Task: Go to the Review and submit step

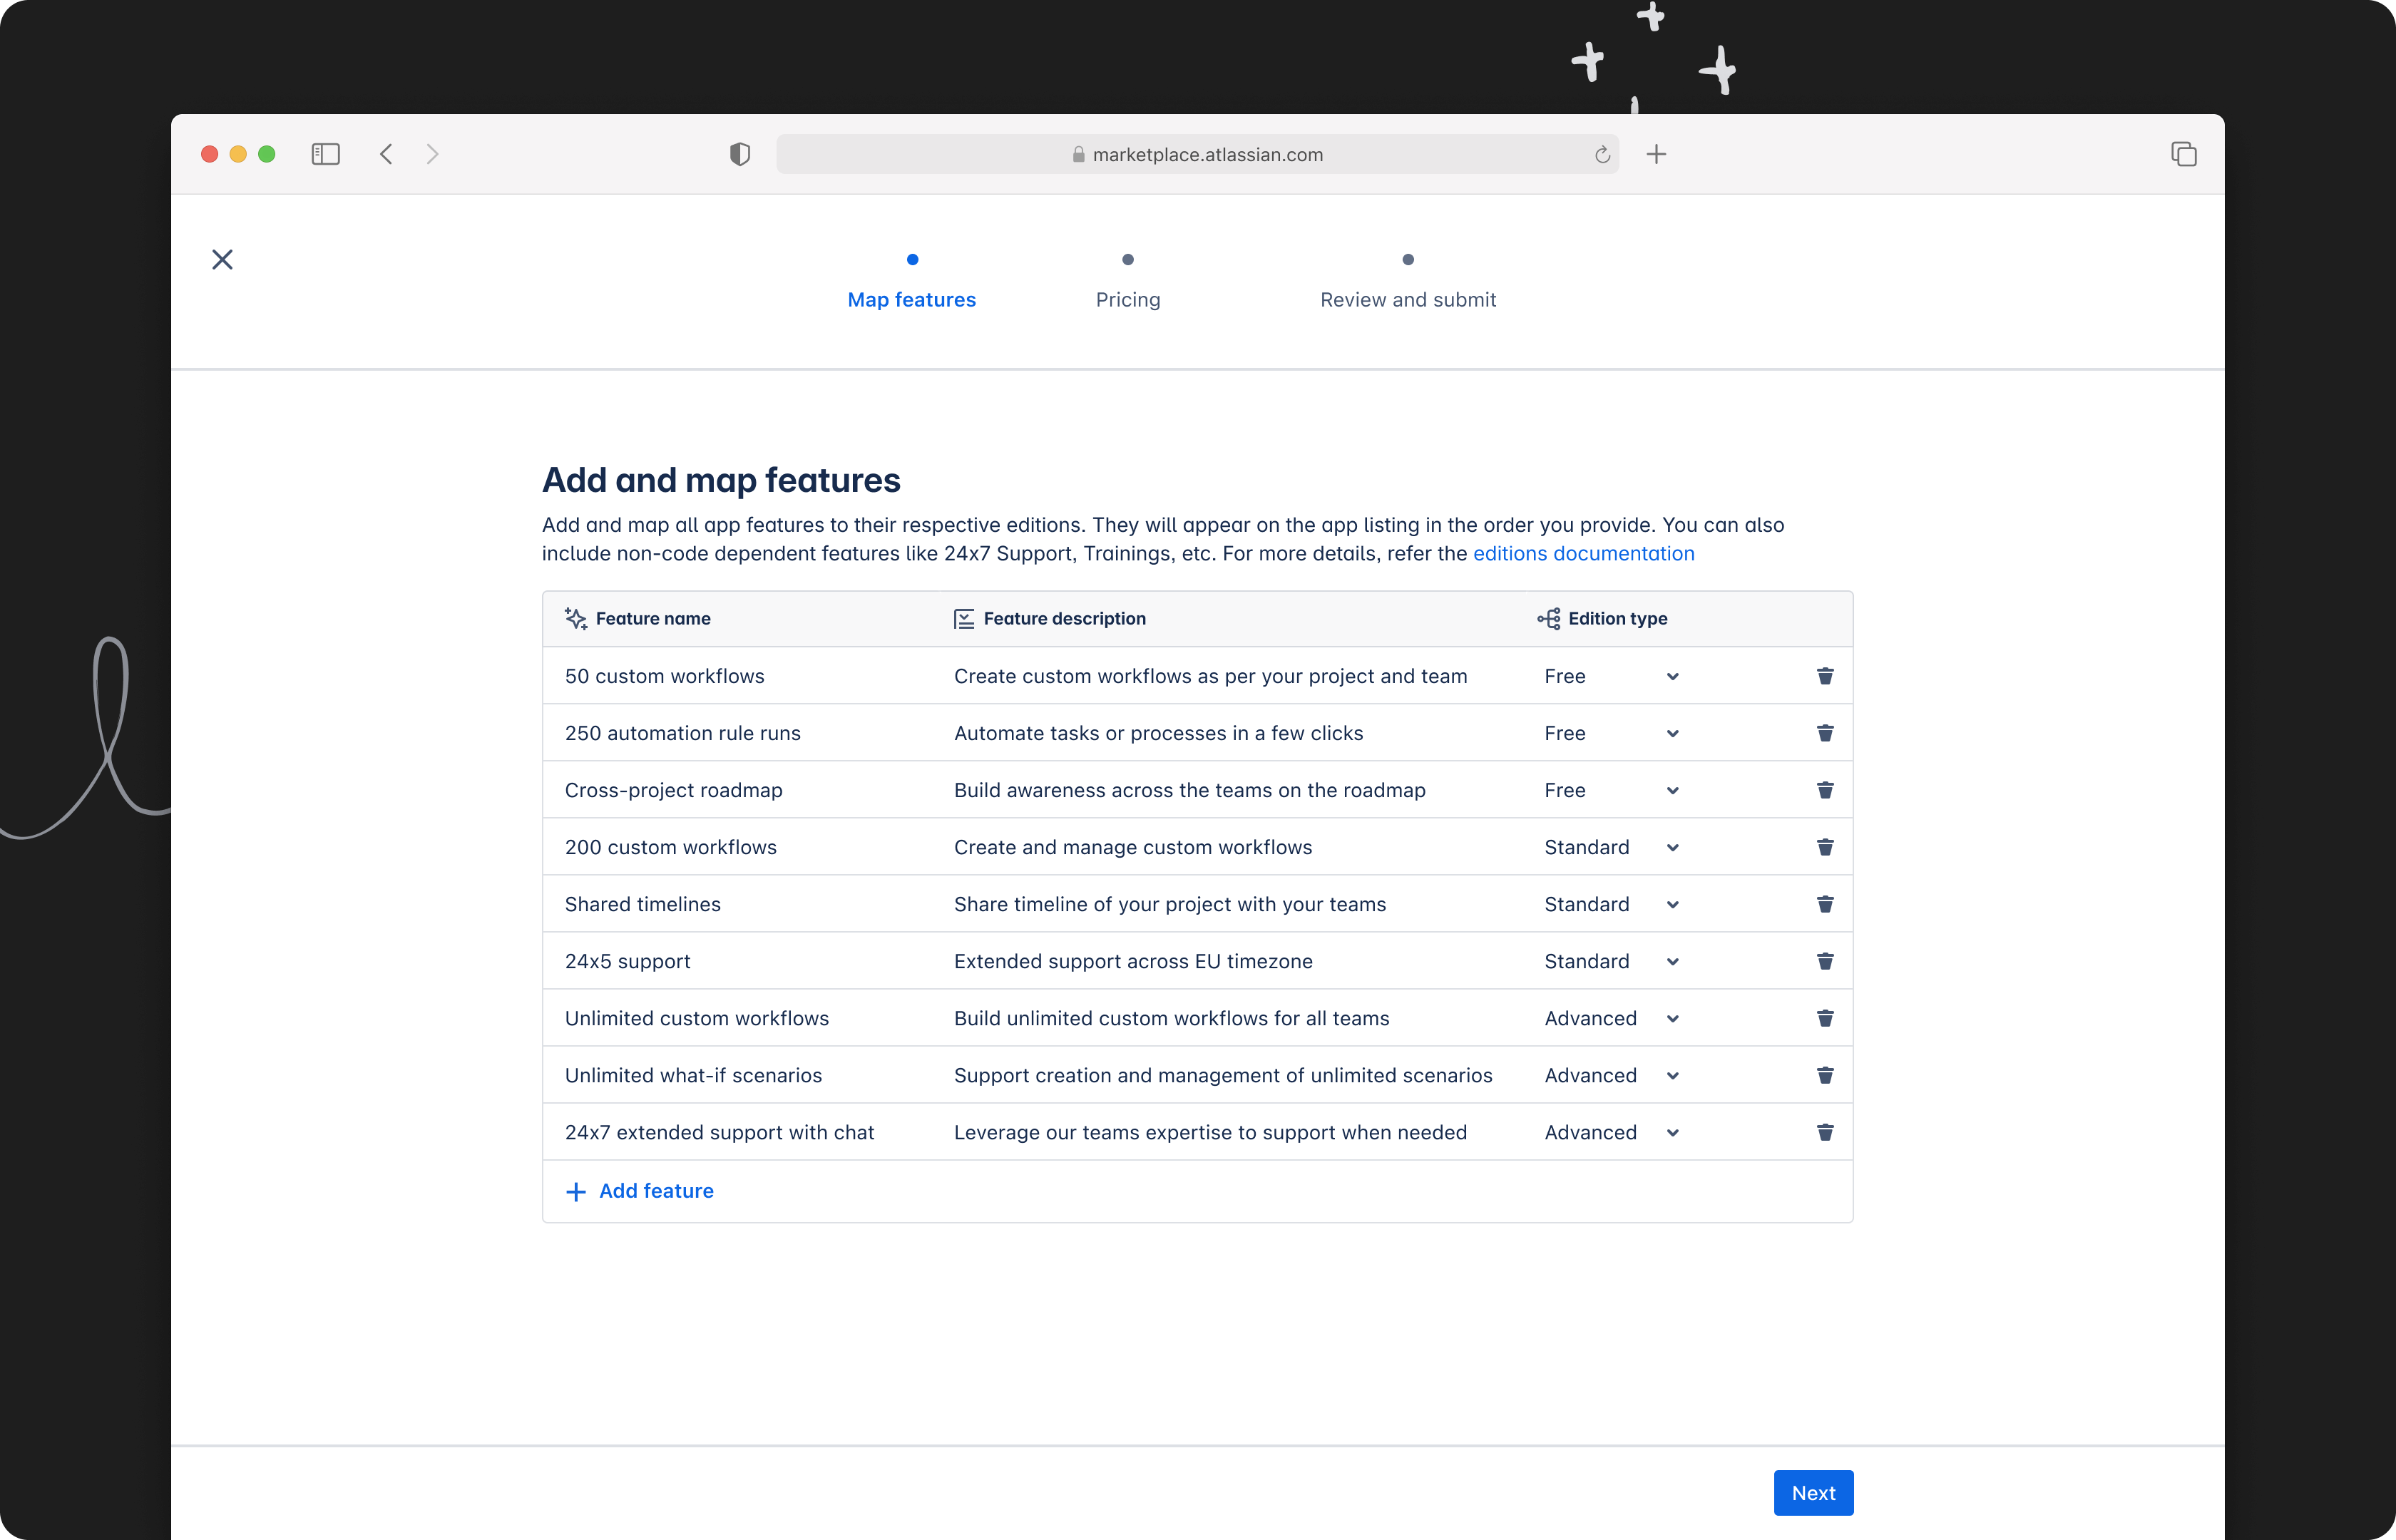Action: tap(1408, 299)
